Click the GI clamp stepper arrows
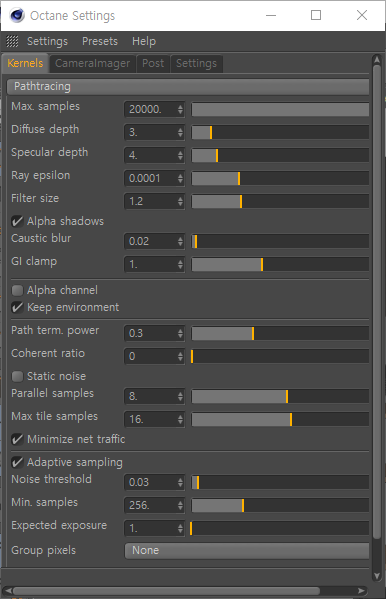This screenshot has height=599, width=386. click(180, 264)
